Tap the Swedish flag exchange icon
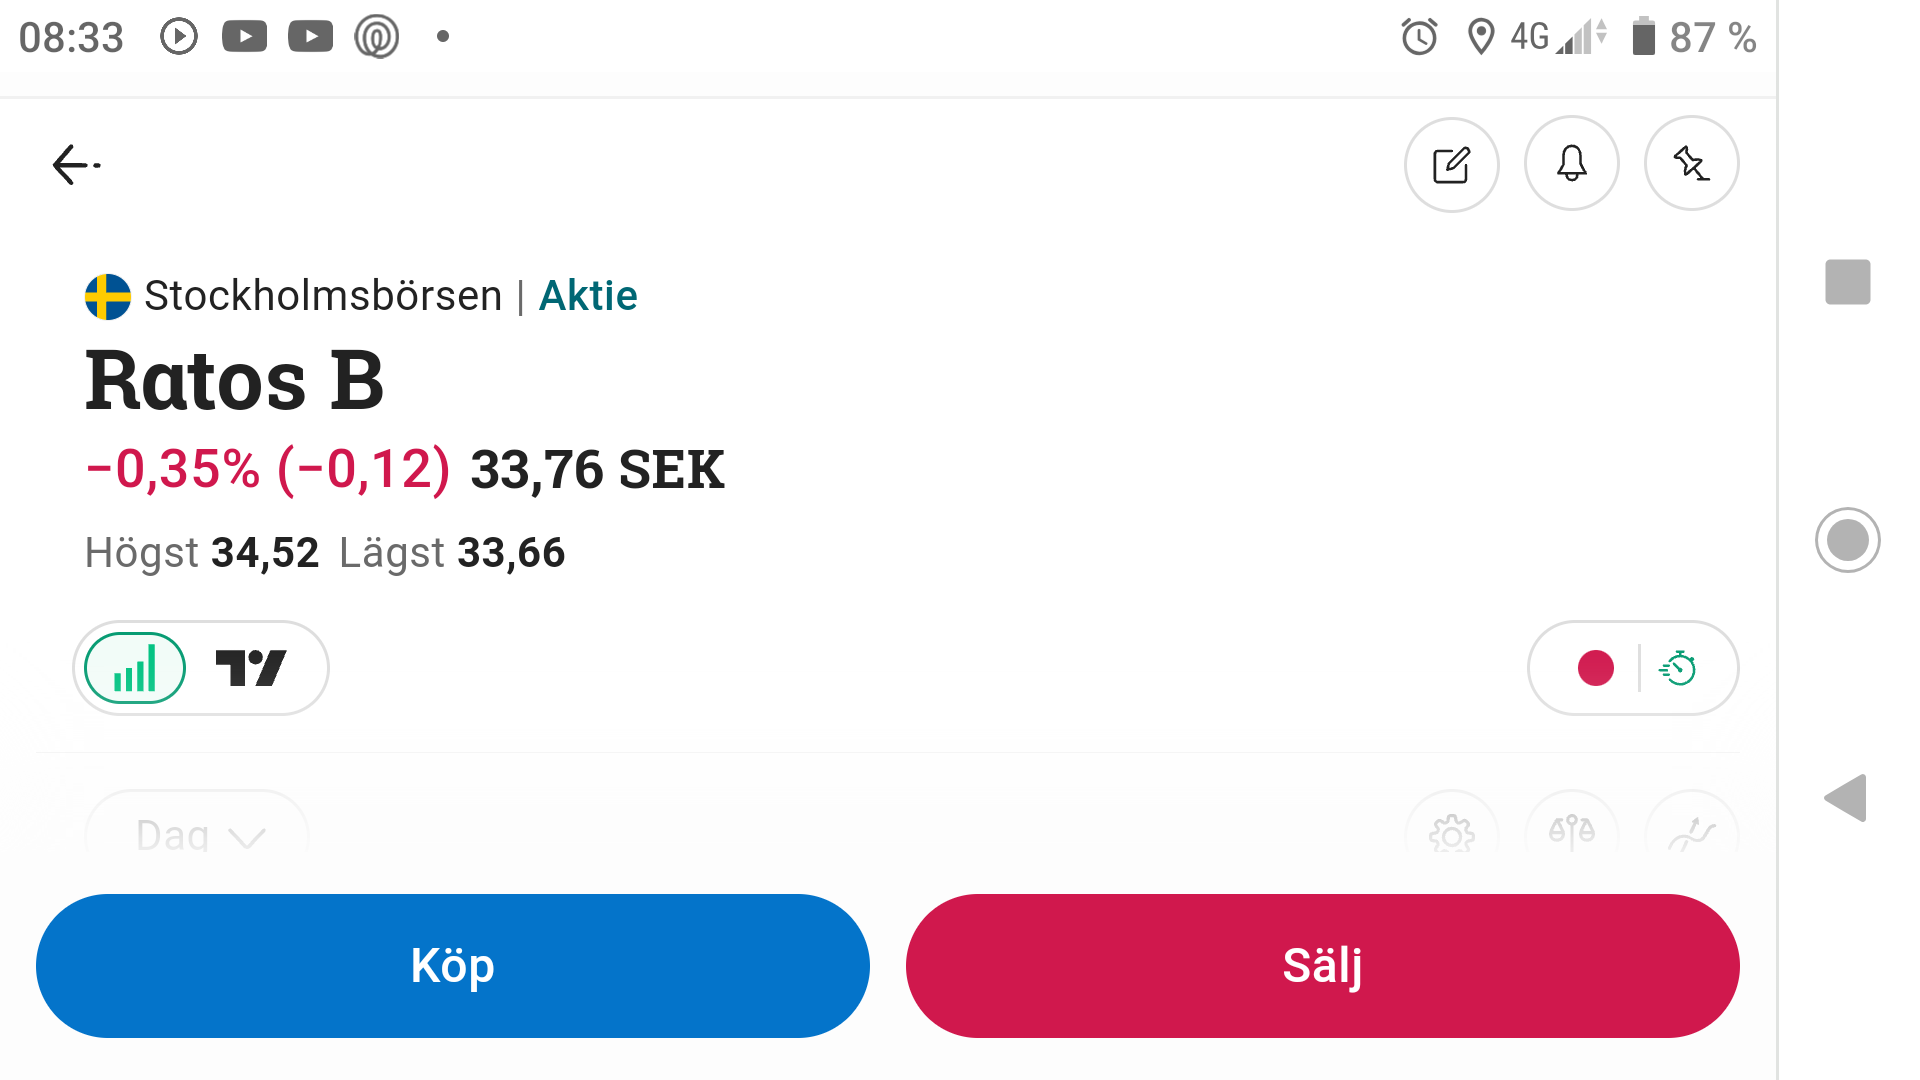Image resolution: width=1920 pixels, height=1080 pixels. pos(108,297)
